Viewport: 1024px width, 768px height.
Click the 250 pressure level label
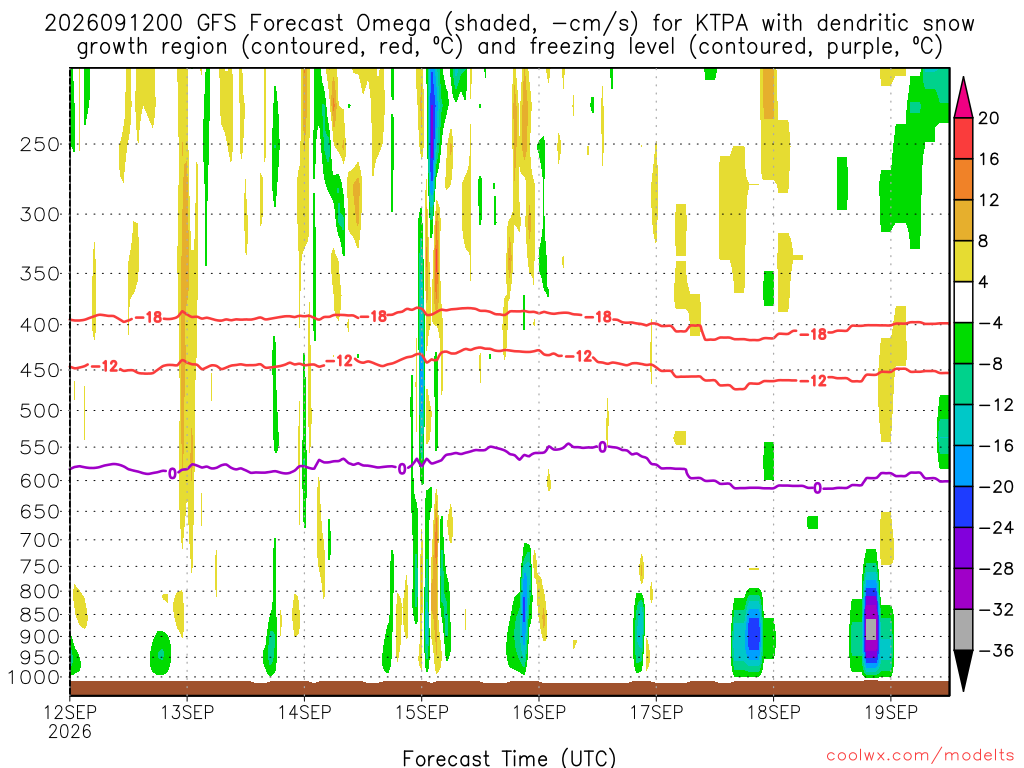tap(40, 144)
